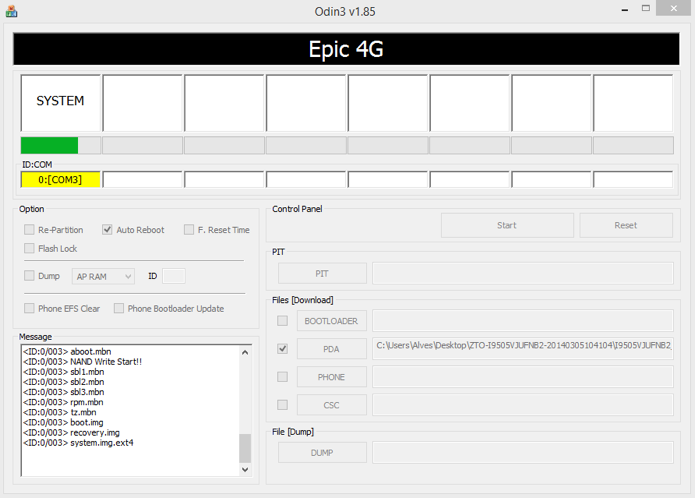
Task: Click the Odin3 app icon in title bar
Action: click(x=12, y=11)
